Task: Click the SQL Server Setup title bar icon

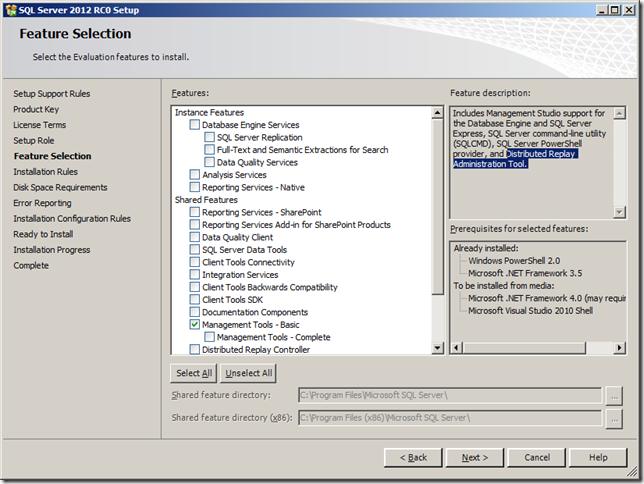Action: tap(10, 10)
